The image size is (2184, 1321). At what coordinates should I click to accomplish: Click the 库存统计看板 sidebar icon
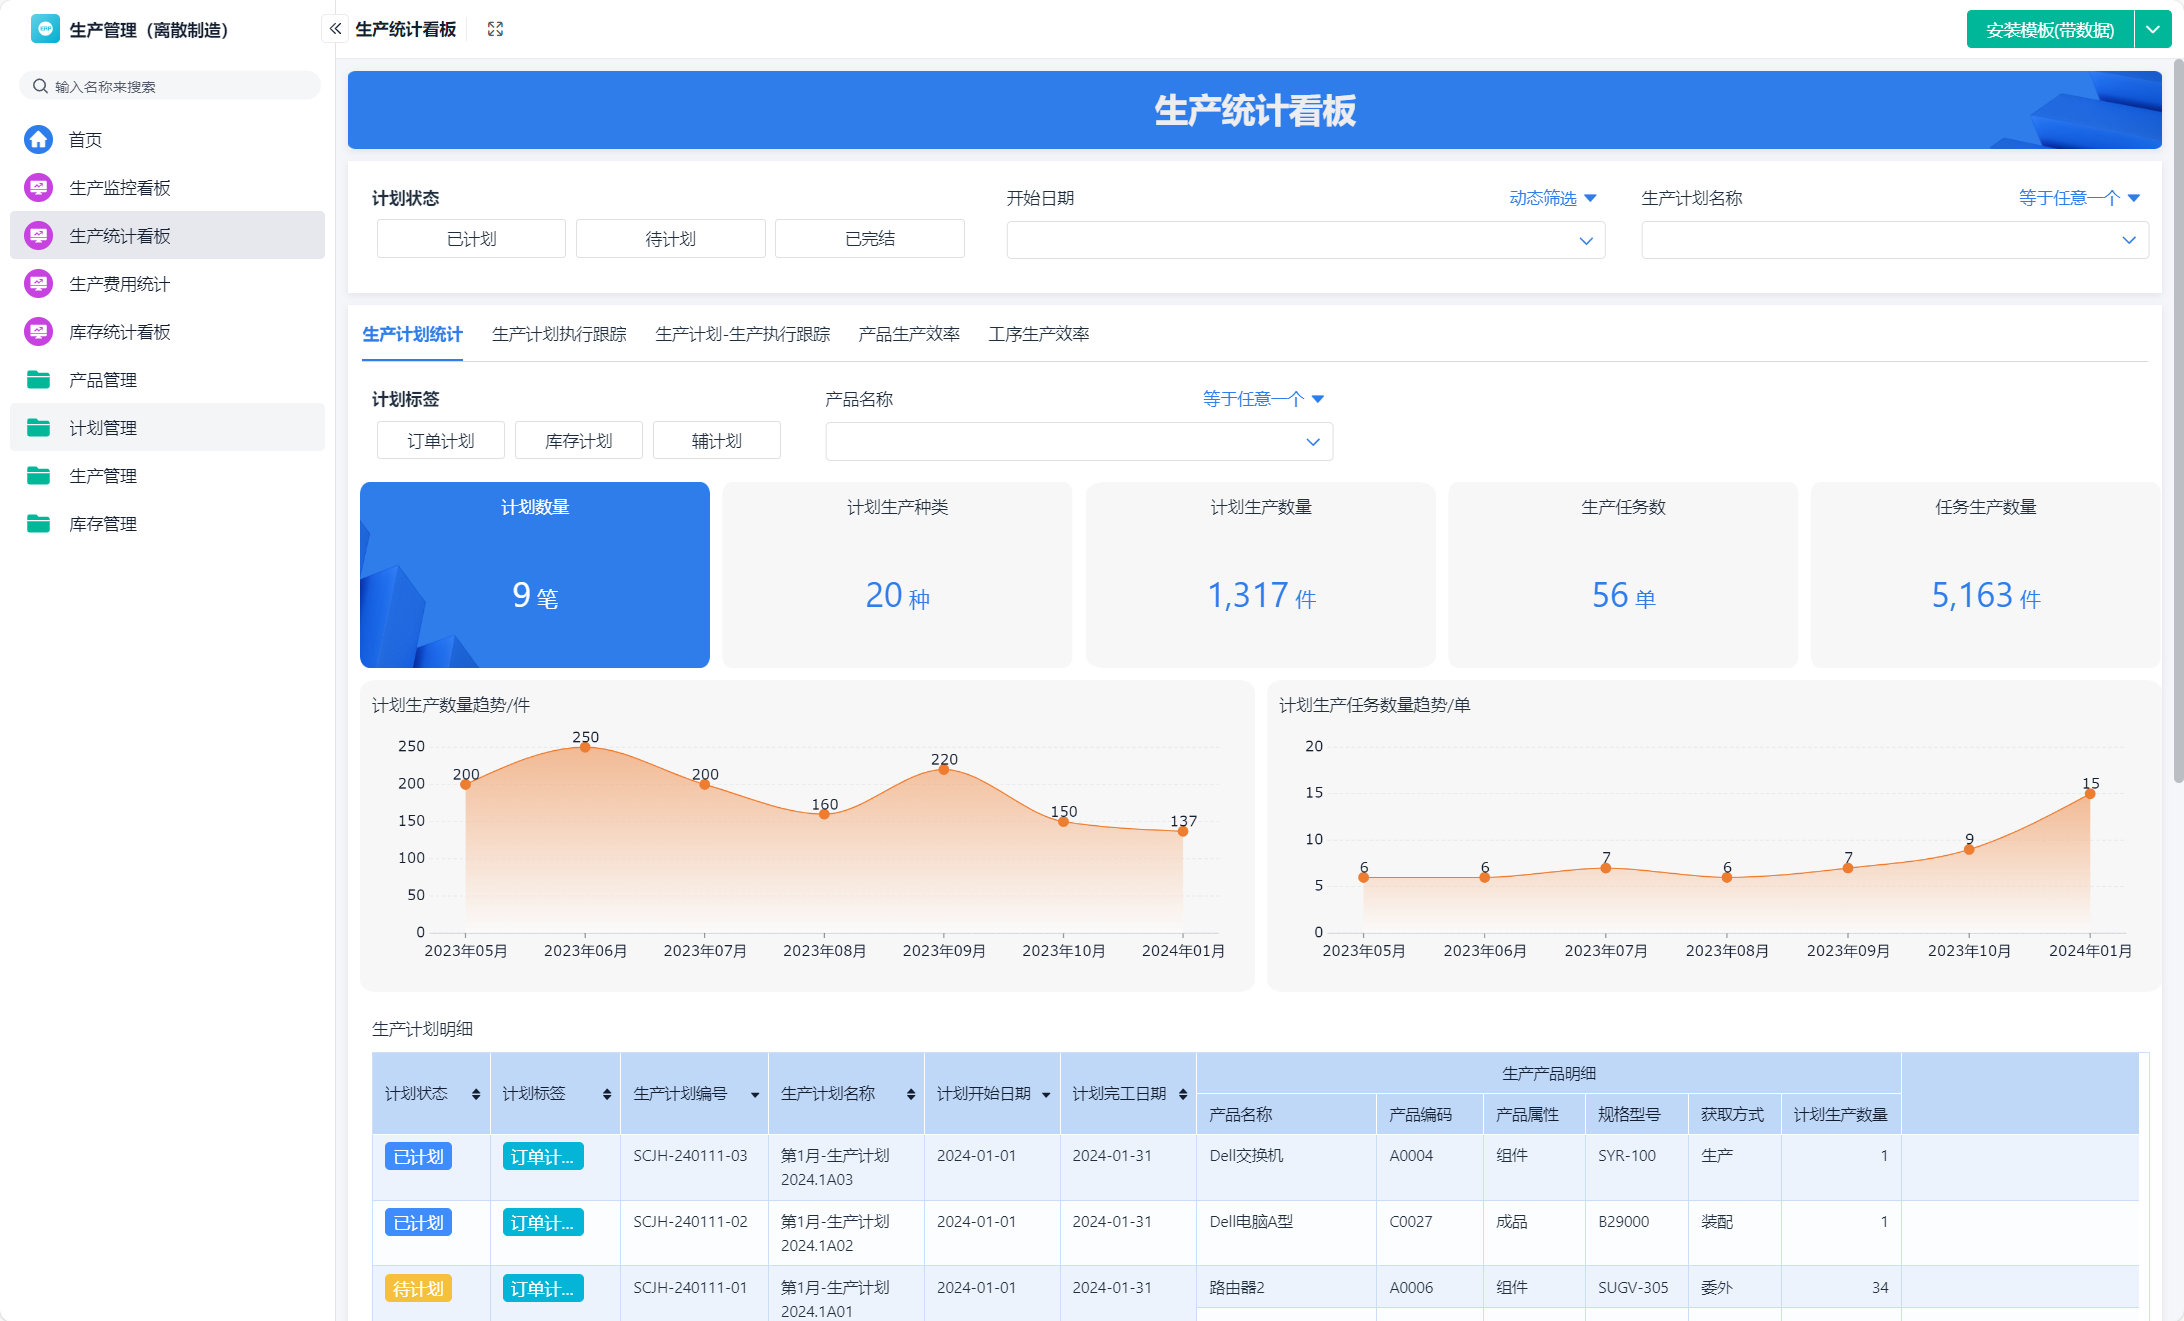tap(38, 332)
